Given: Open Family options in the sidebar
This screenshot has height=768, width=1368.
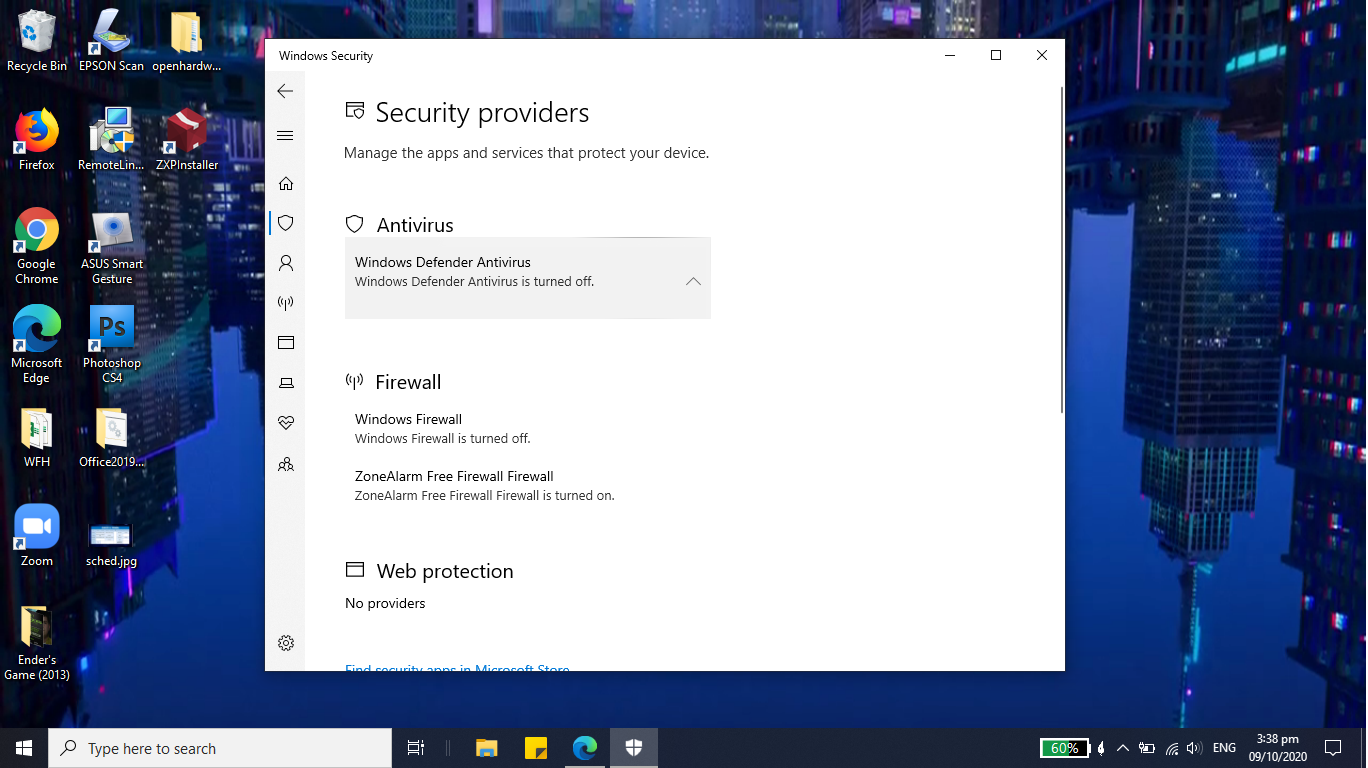Looking at the screenshot, I should 286,464.
